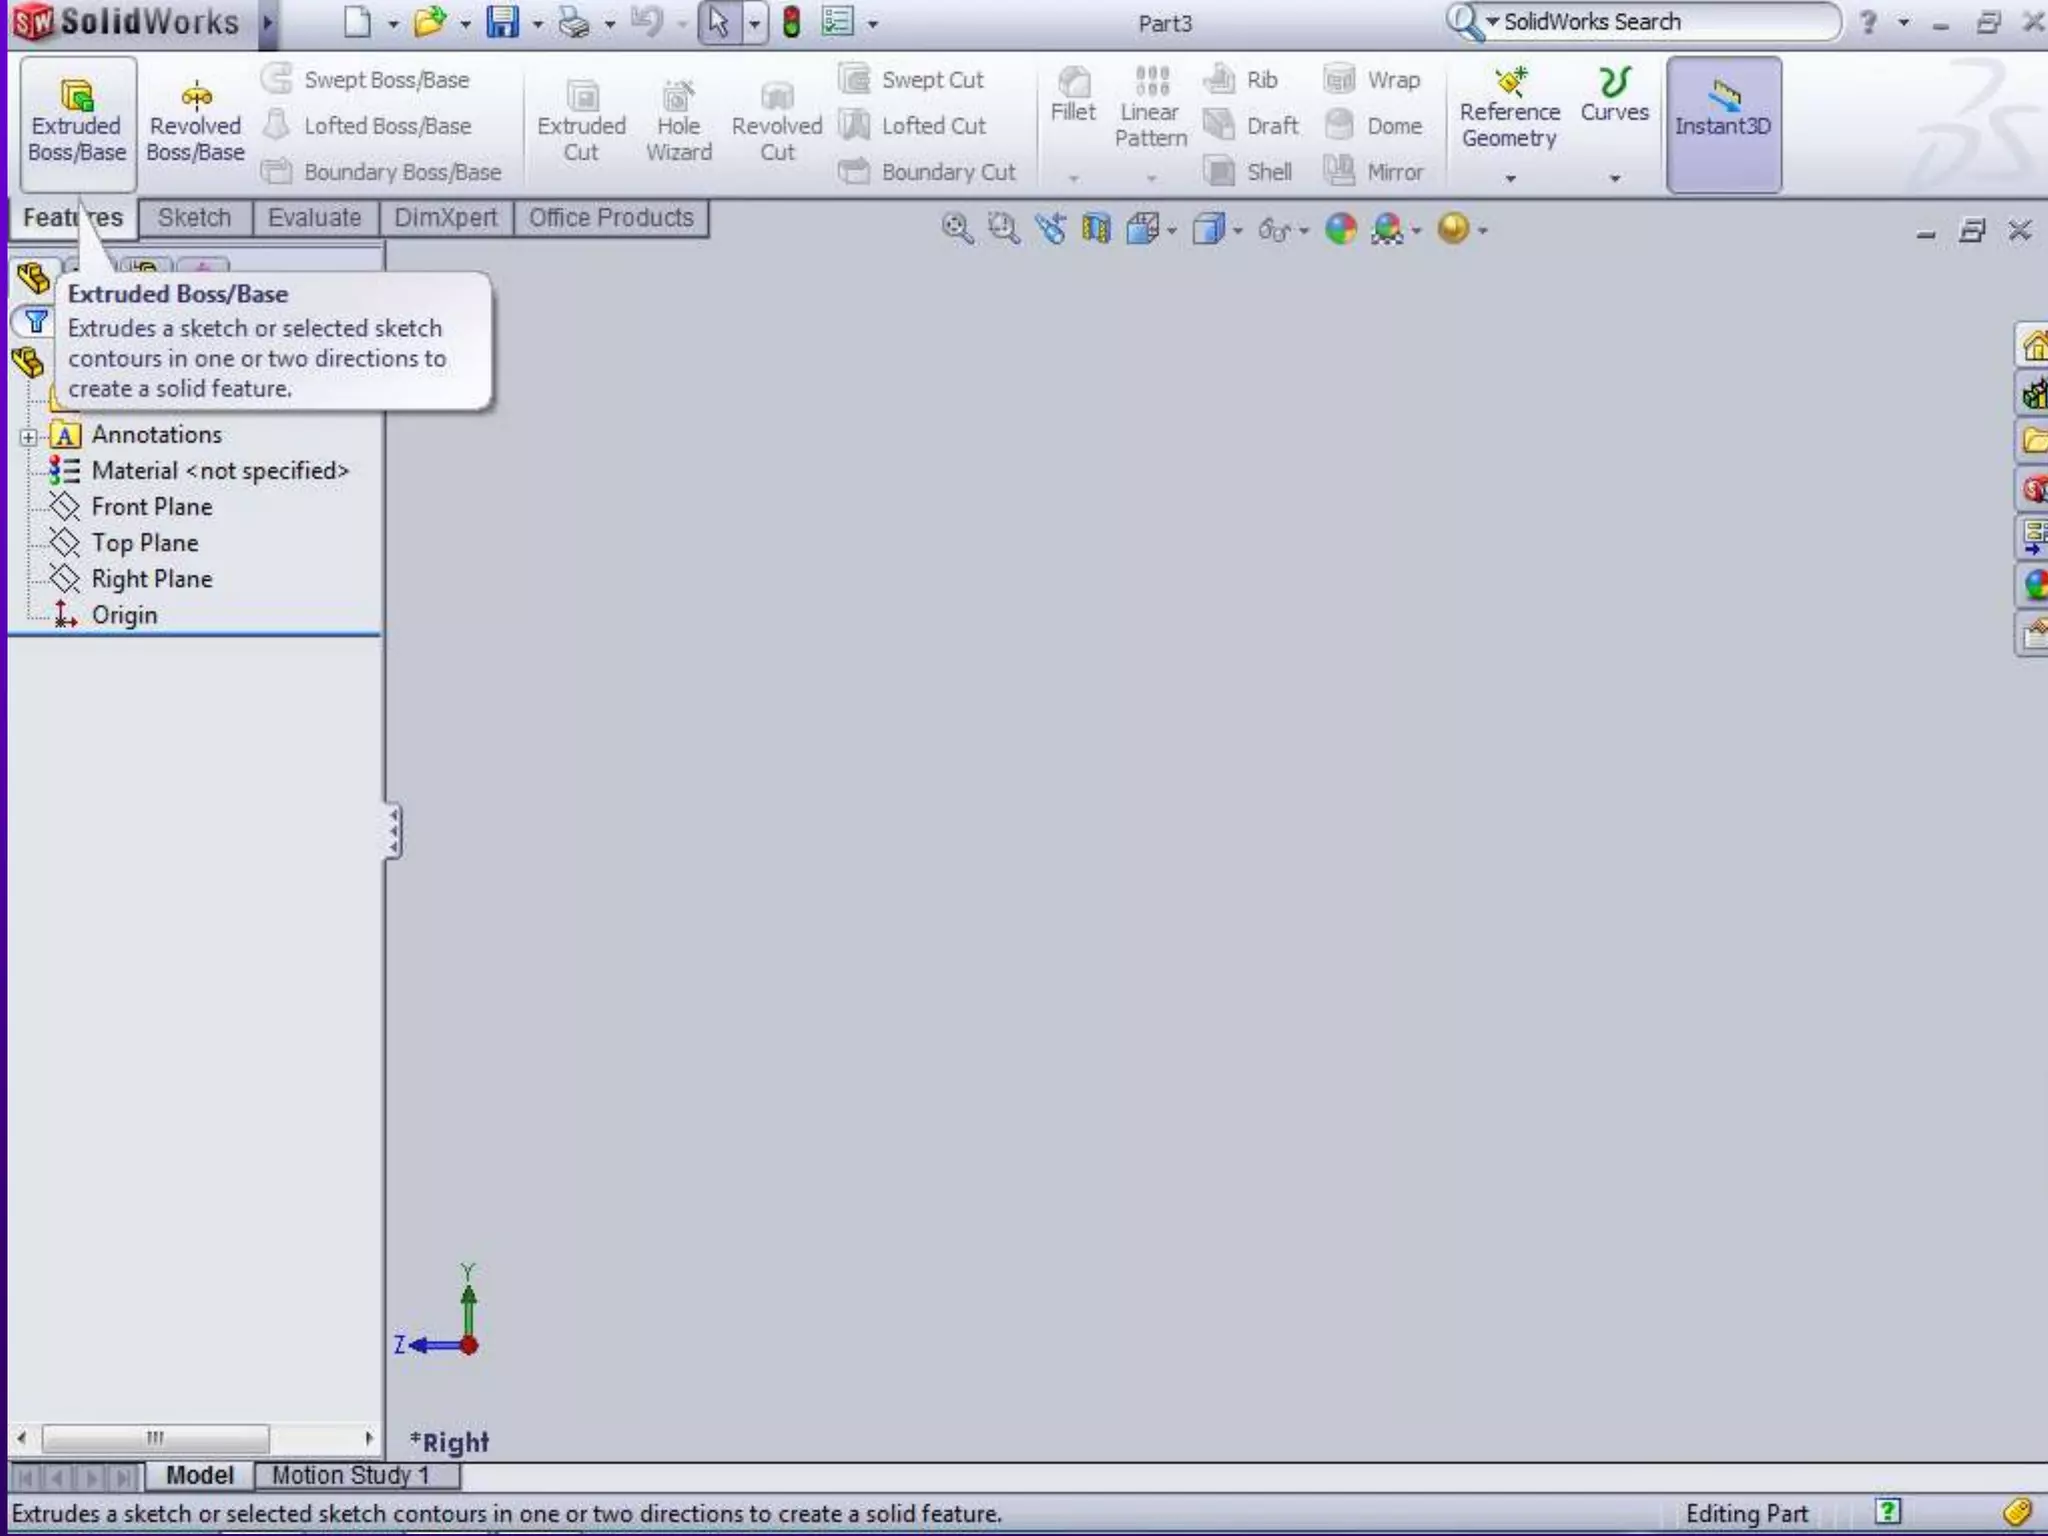Open the Motion Study 1 tab
The height and width of the screenshot is (1536, 2048).
tap(350, 1475)
